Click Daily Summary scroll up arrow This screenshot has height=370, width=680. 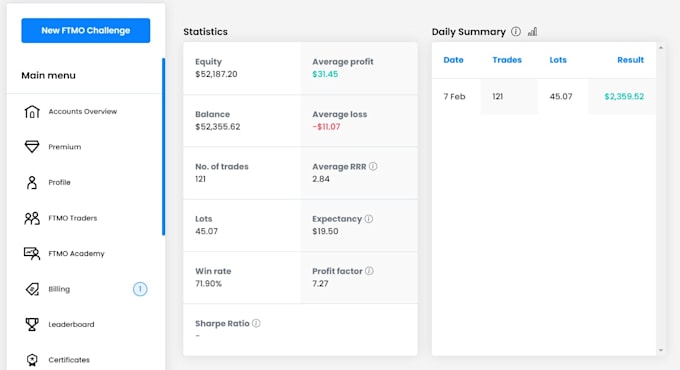click(x=660, y=48)
